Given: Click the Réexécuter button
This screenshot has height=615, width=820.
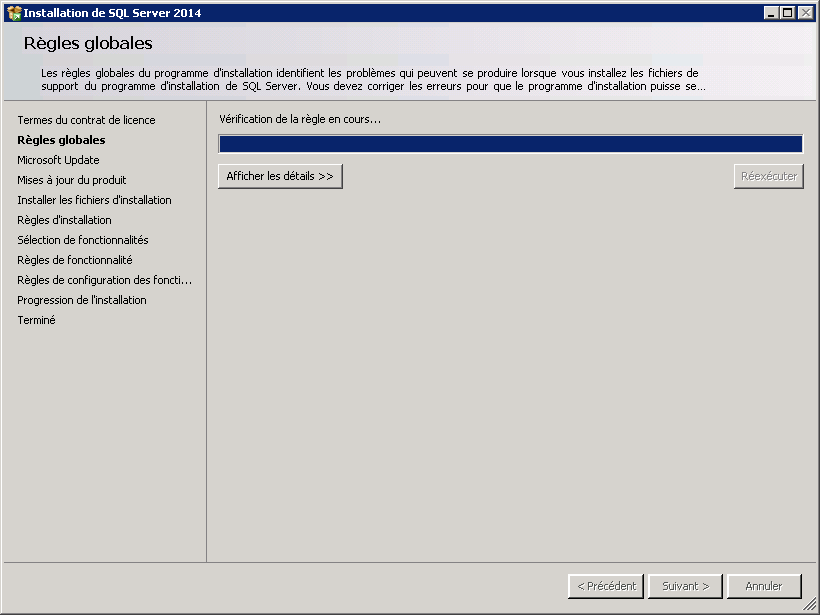Looking at the screenshot, I should (x=768, y=176).
